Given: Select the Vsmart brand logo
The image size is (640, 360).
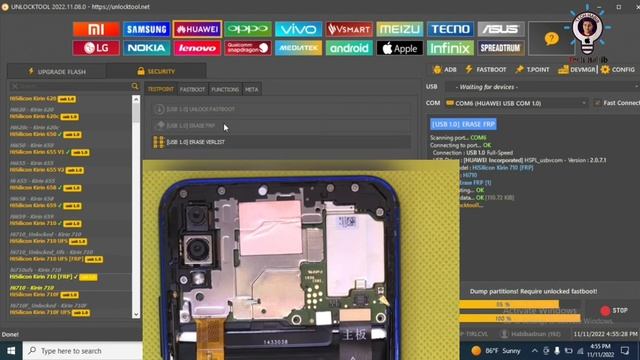Looking at the screenshot, I should (349, 29).
